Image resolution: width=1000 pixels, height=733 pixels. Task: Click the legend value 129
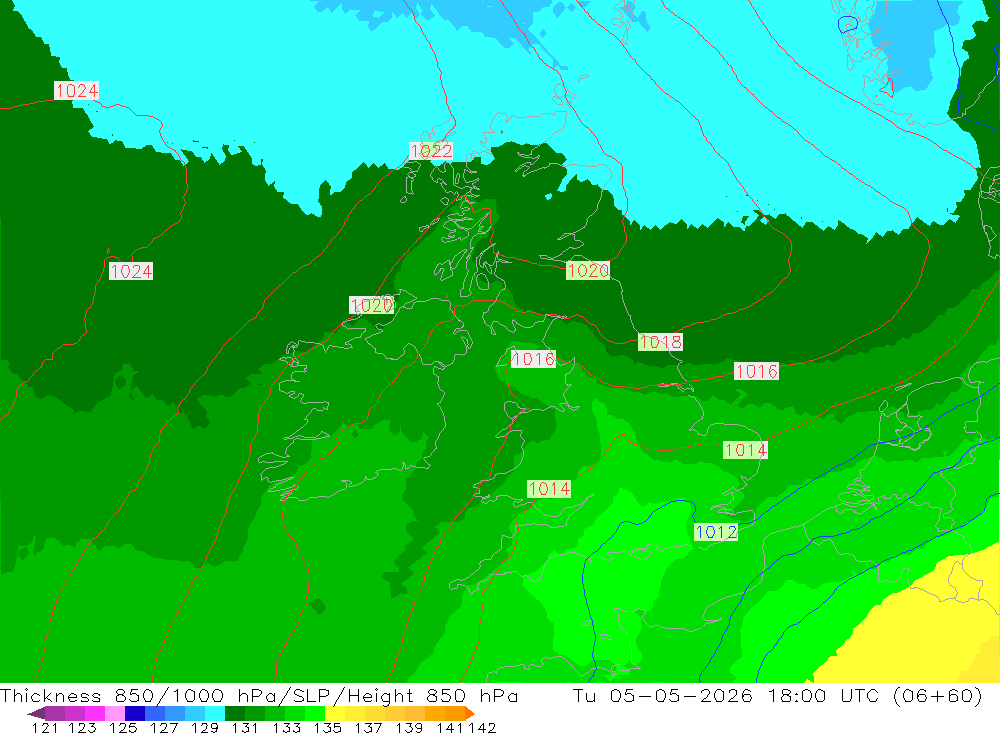pos(205,727)
